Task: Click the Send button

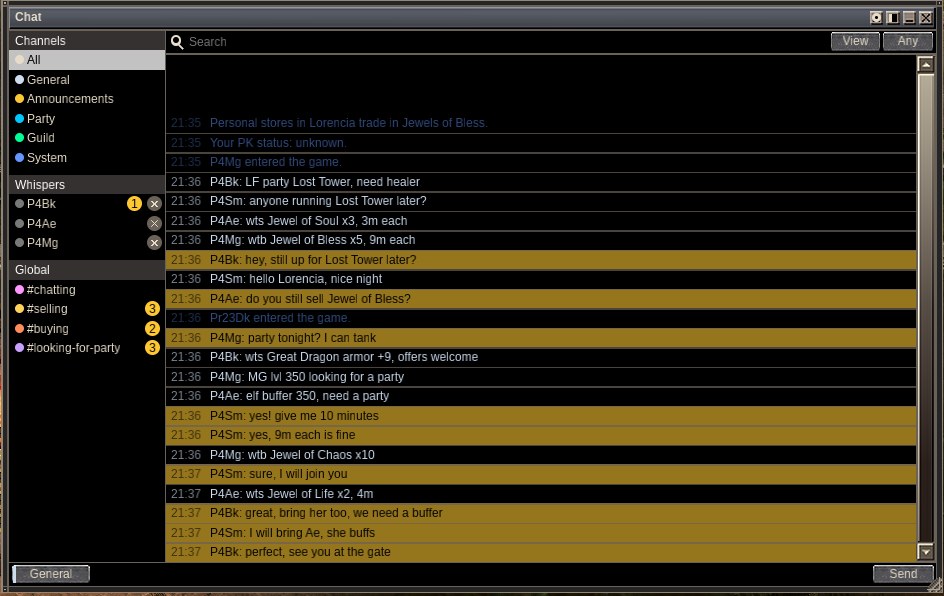Action: 903,574
